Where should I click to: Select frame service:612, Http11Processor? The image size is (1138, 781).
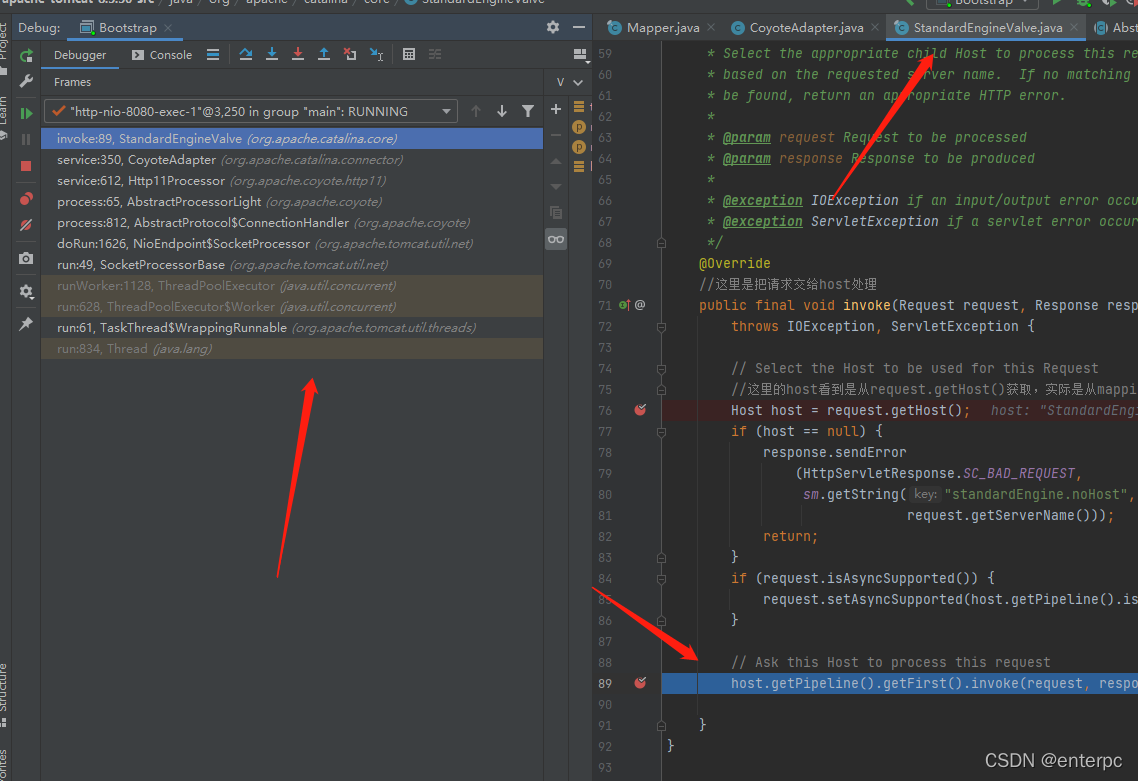tap(292, 181)
